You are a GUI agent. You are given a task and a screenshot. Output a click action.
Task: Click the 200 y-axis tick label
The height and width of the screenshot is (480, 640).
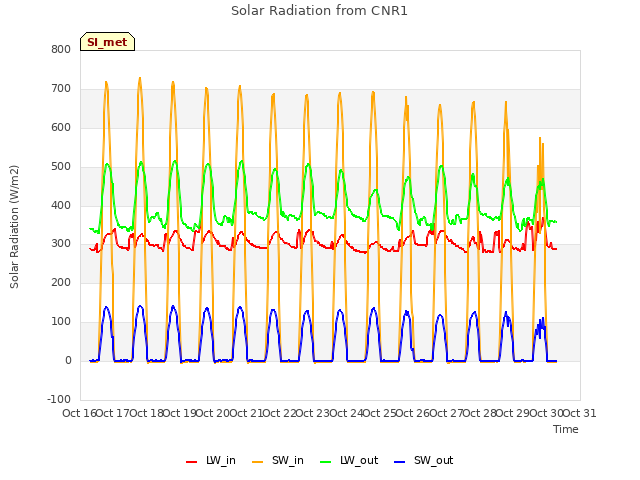[x=61, y=282]
